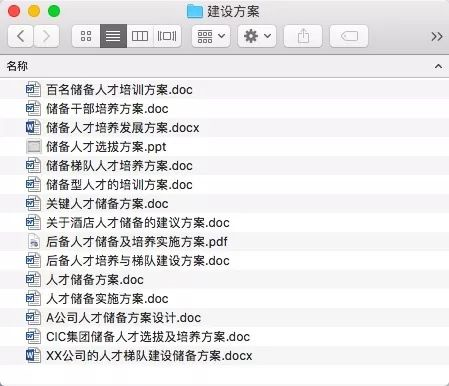Select file name 关于酒店人才储备的建议方案.doc
449x386 pixels.
138,223
